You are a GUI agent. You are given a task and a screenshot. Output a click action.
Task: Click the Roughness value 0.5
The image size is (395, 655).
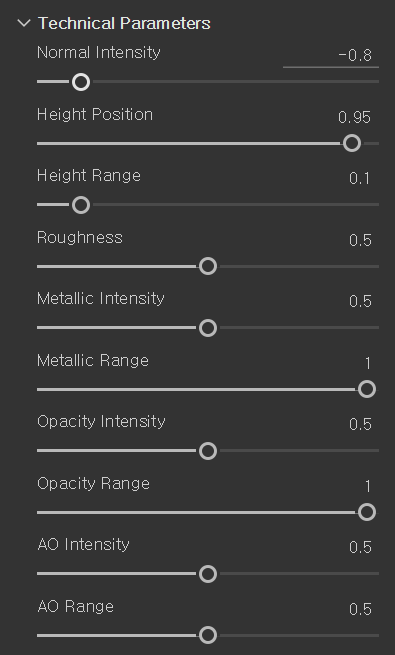point(360,240)
